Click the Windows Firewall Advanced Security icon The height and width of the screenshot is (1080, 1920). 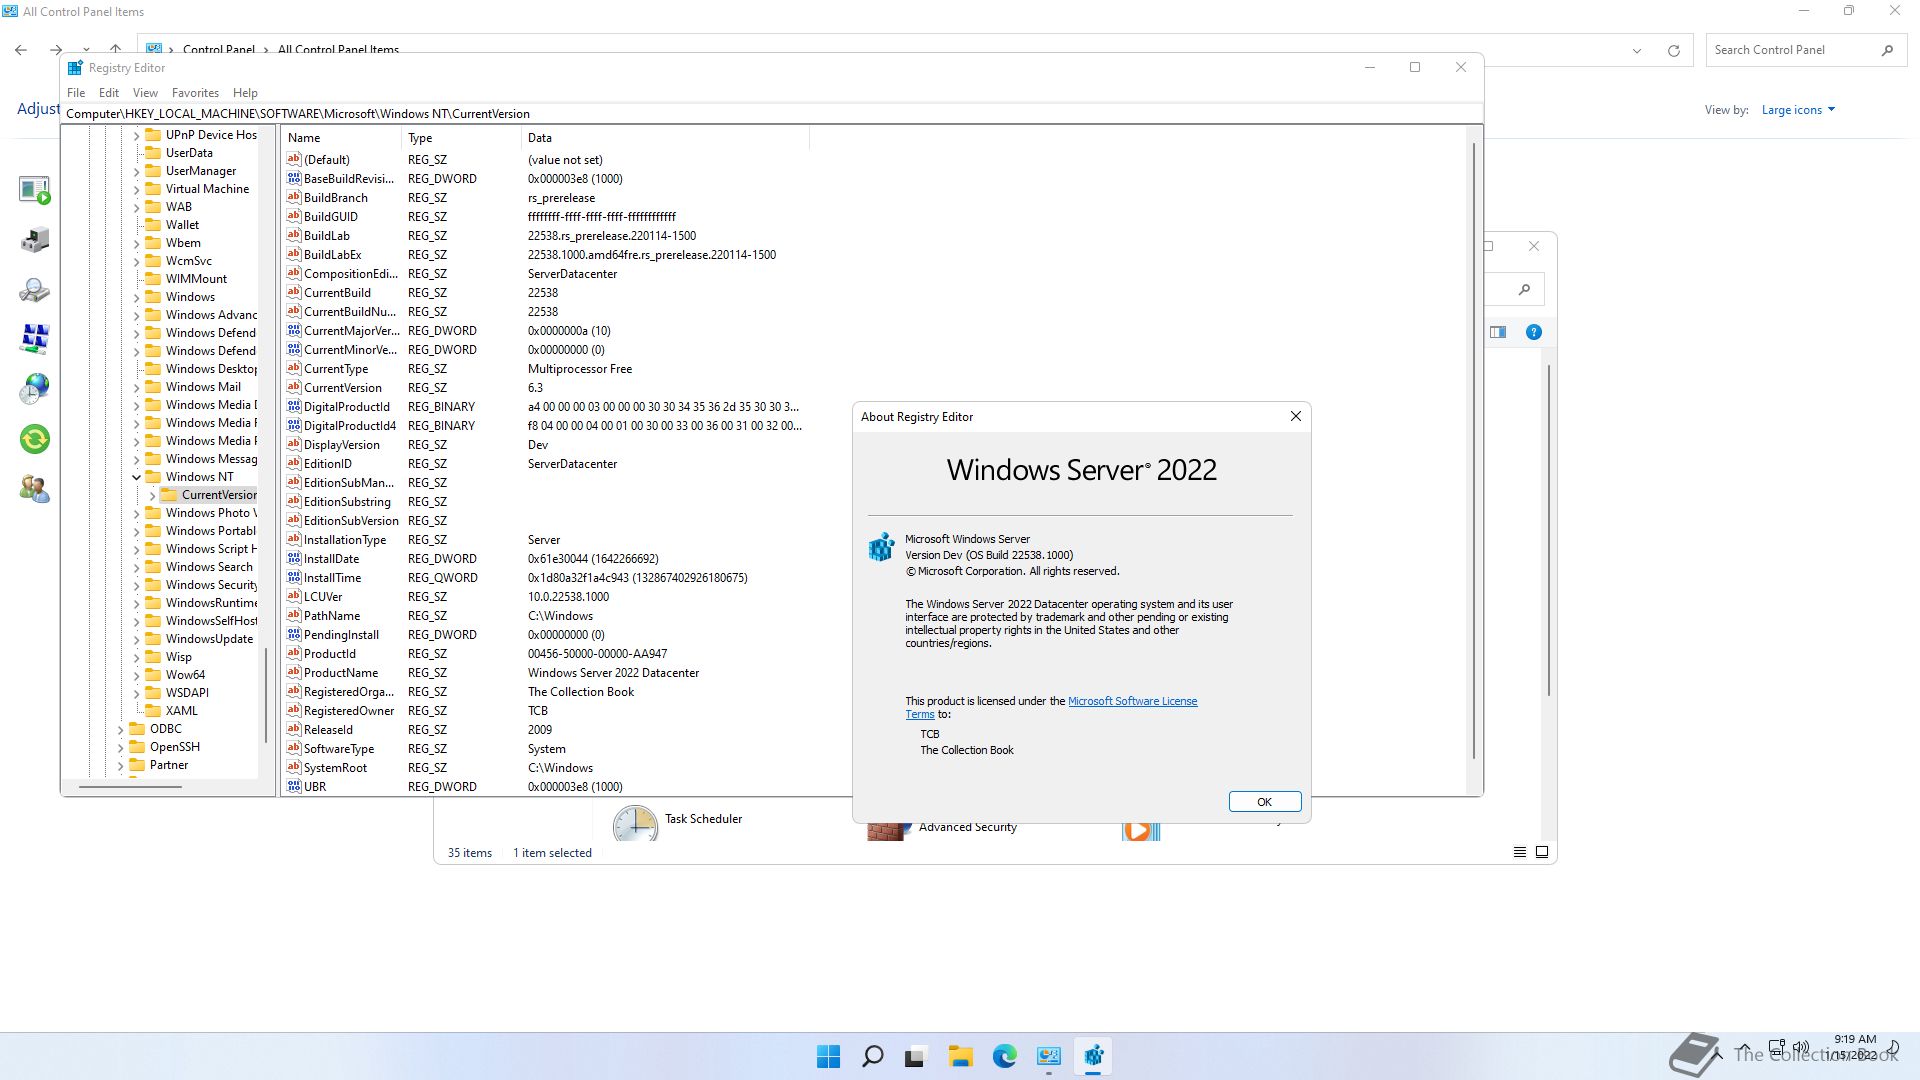(x=888, y=830)
